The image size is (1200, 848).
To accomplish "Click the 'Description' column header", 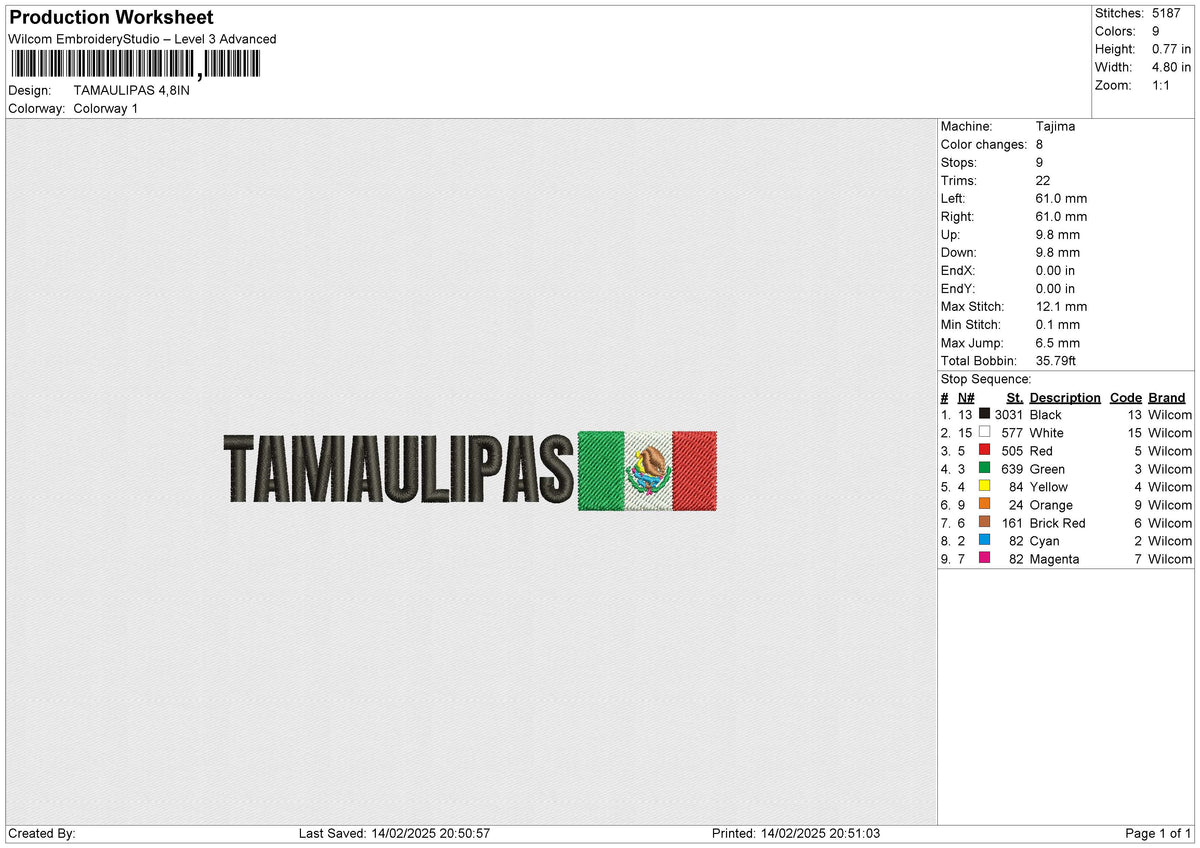I will (1065, 397).
